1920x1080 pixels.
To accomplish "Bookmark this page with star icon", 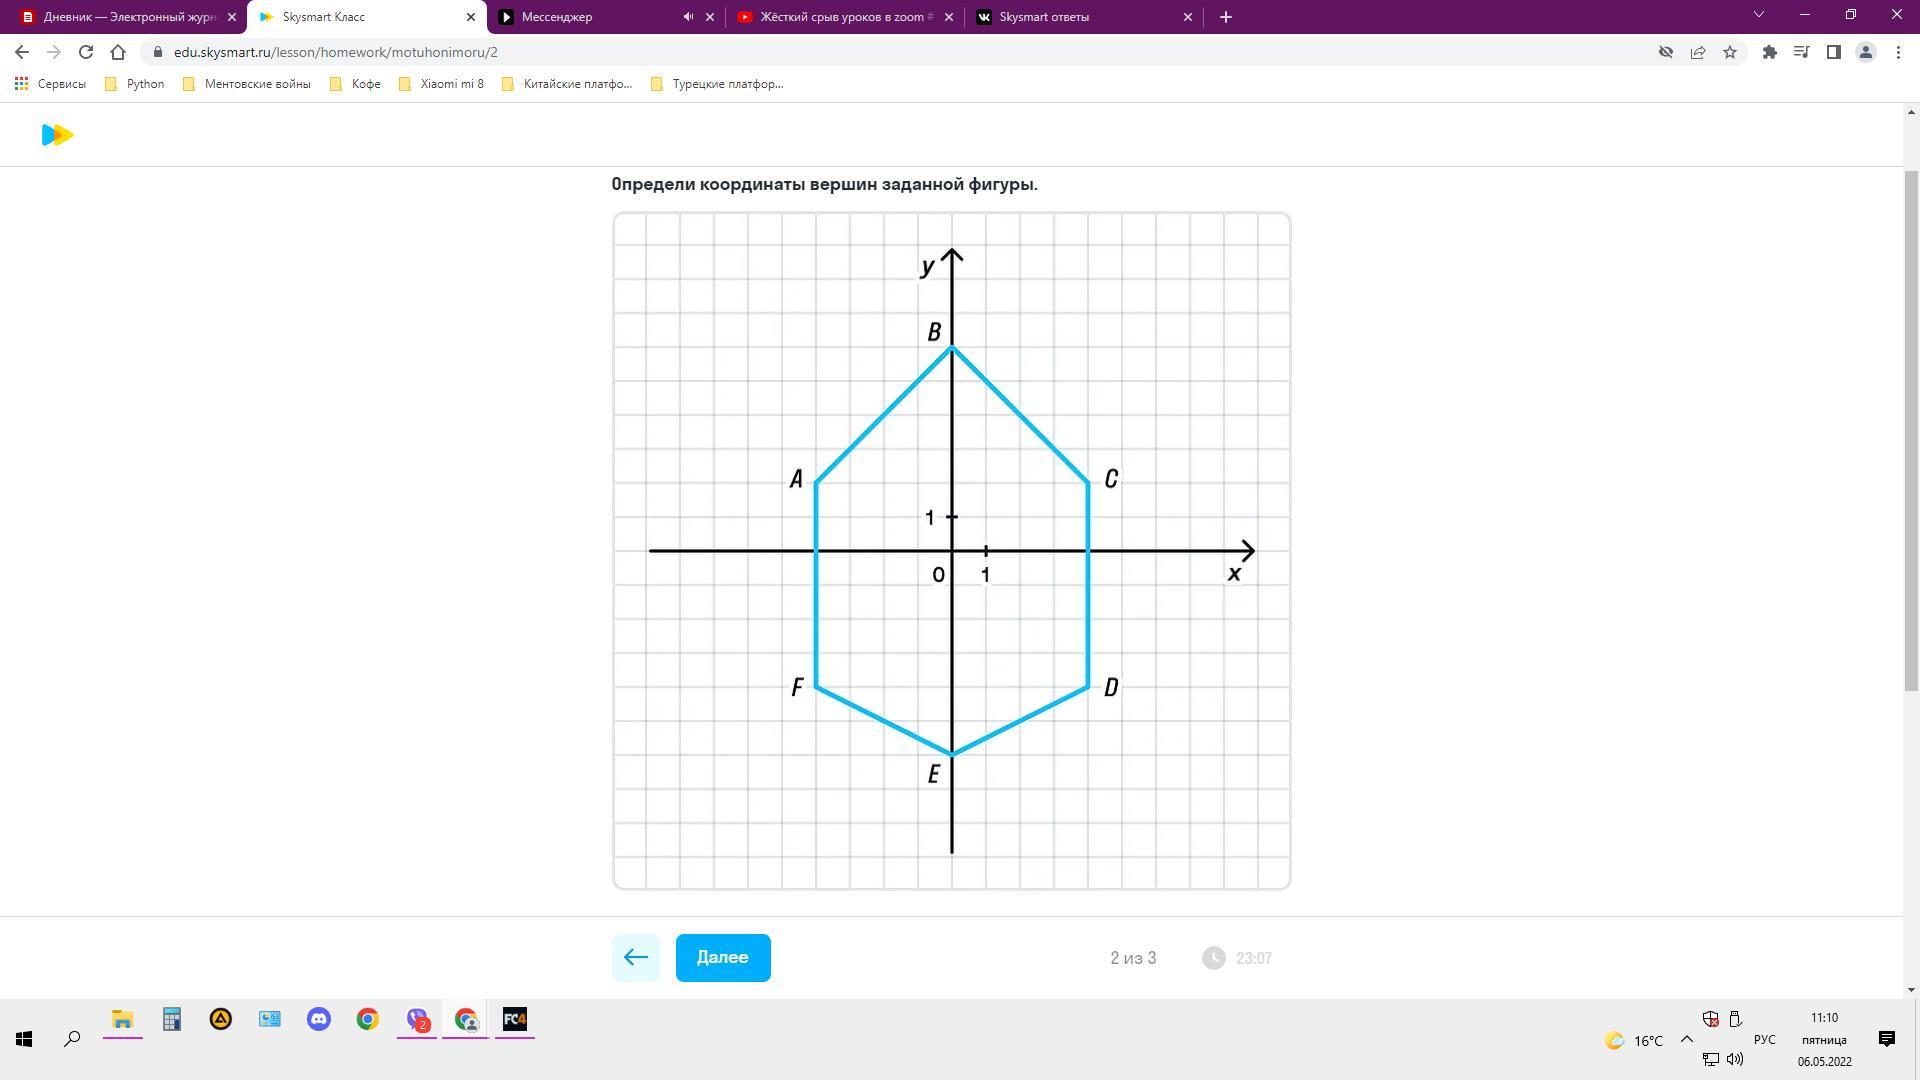I will 1730,52.
